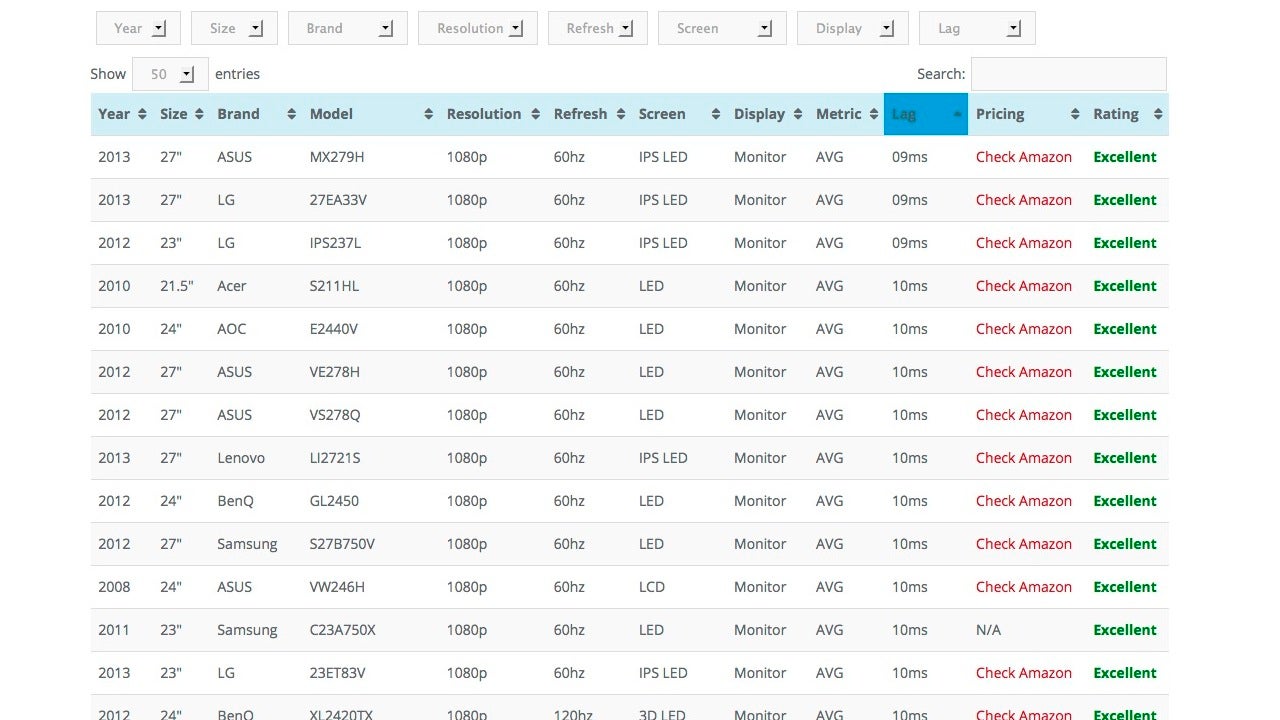Open the Year filter dropdown

pyautogui.click(x=138, y=28)
